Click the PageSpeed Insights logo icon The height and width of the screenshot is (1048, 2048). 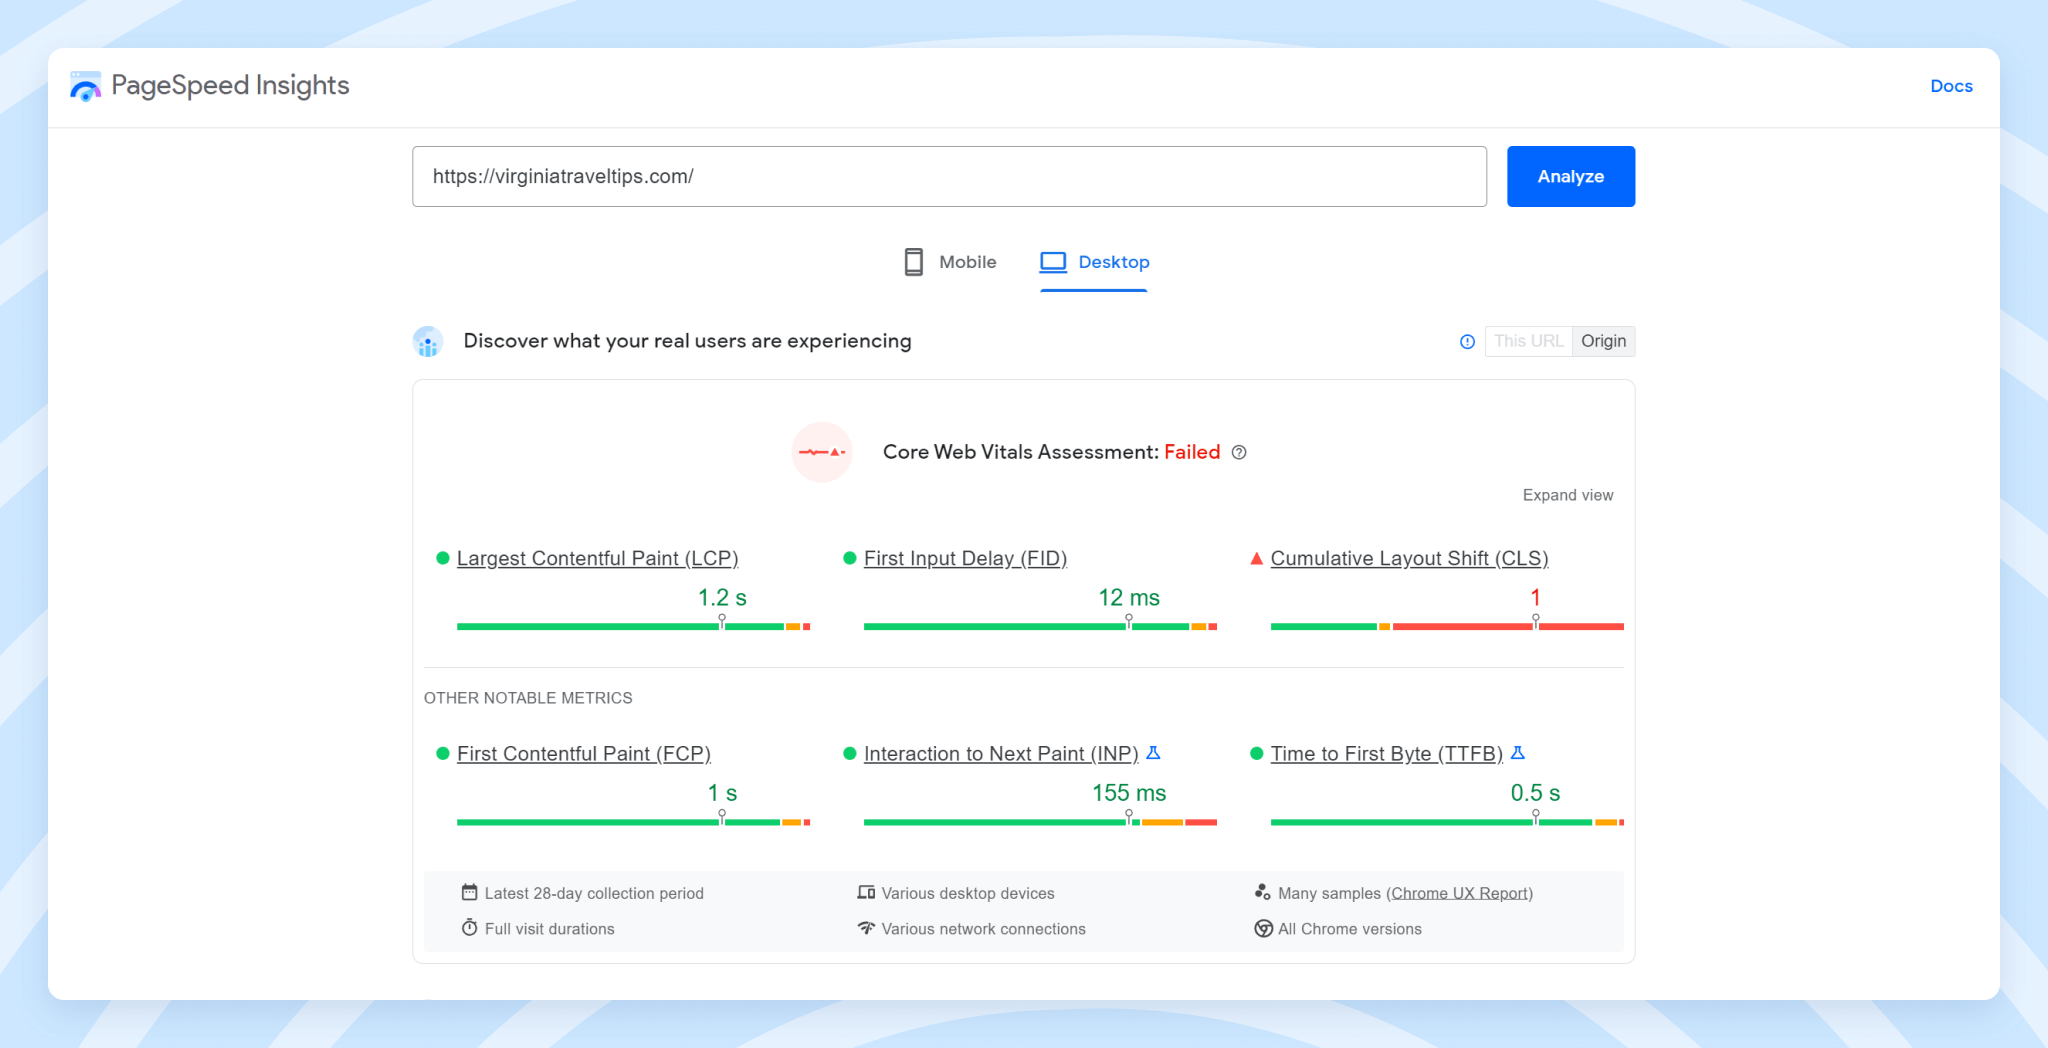[85, 86]
